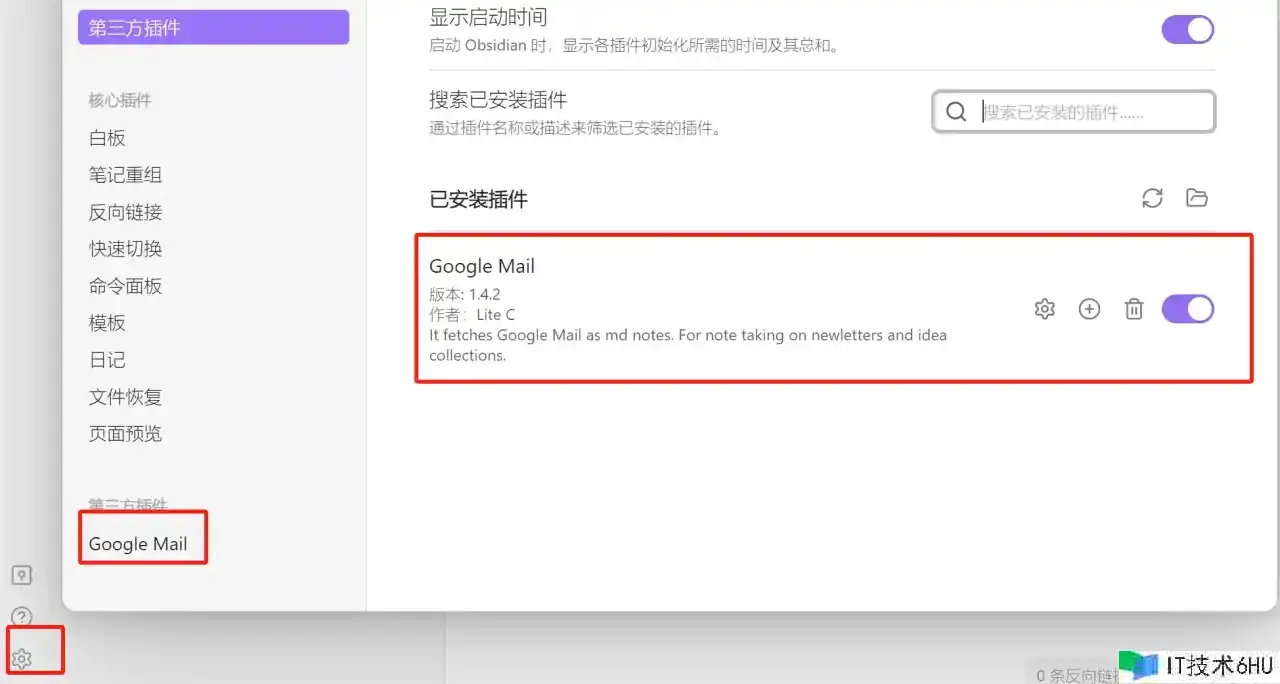Image resolution: width=1280 pixels, height=684 pixels.
Task: Go to 反向链接 settings
Action: pyautogui.click(x=125, y=212)
